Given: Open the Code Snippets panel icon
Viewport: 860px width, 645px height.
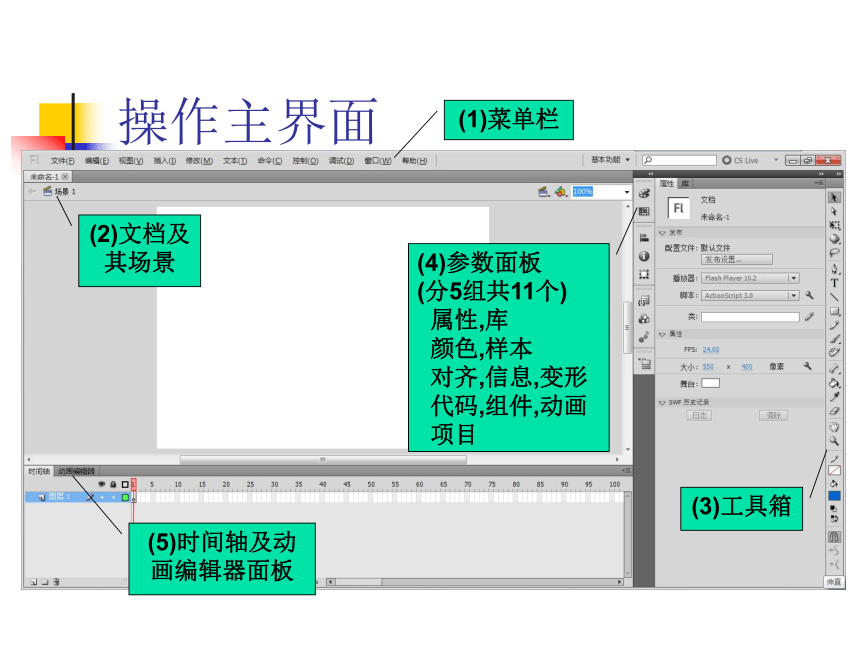Looking at the screenshot, I should point(644,301).
